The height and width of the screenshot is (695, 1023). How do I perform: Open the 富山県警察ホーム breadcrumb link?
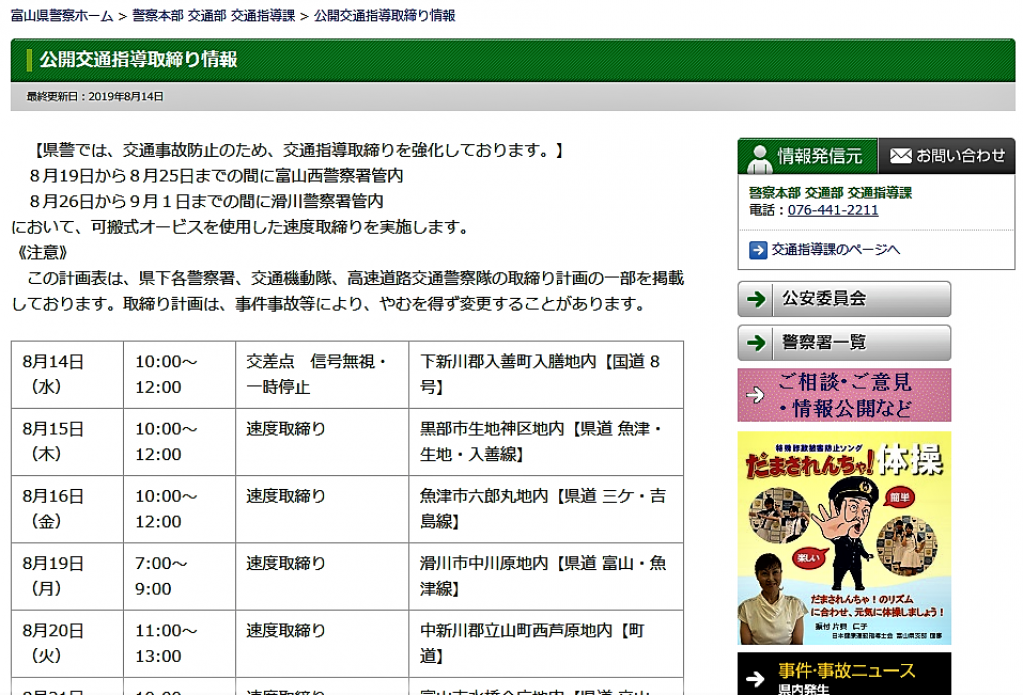tap(62, 16)
